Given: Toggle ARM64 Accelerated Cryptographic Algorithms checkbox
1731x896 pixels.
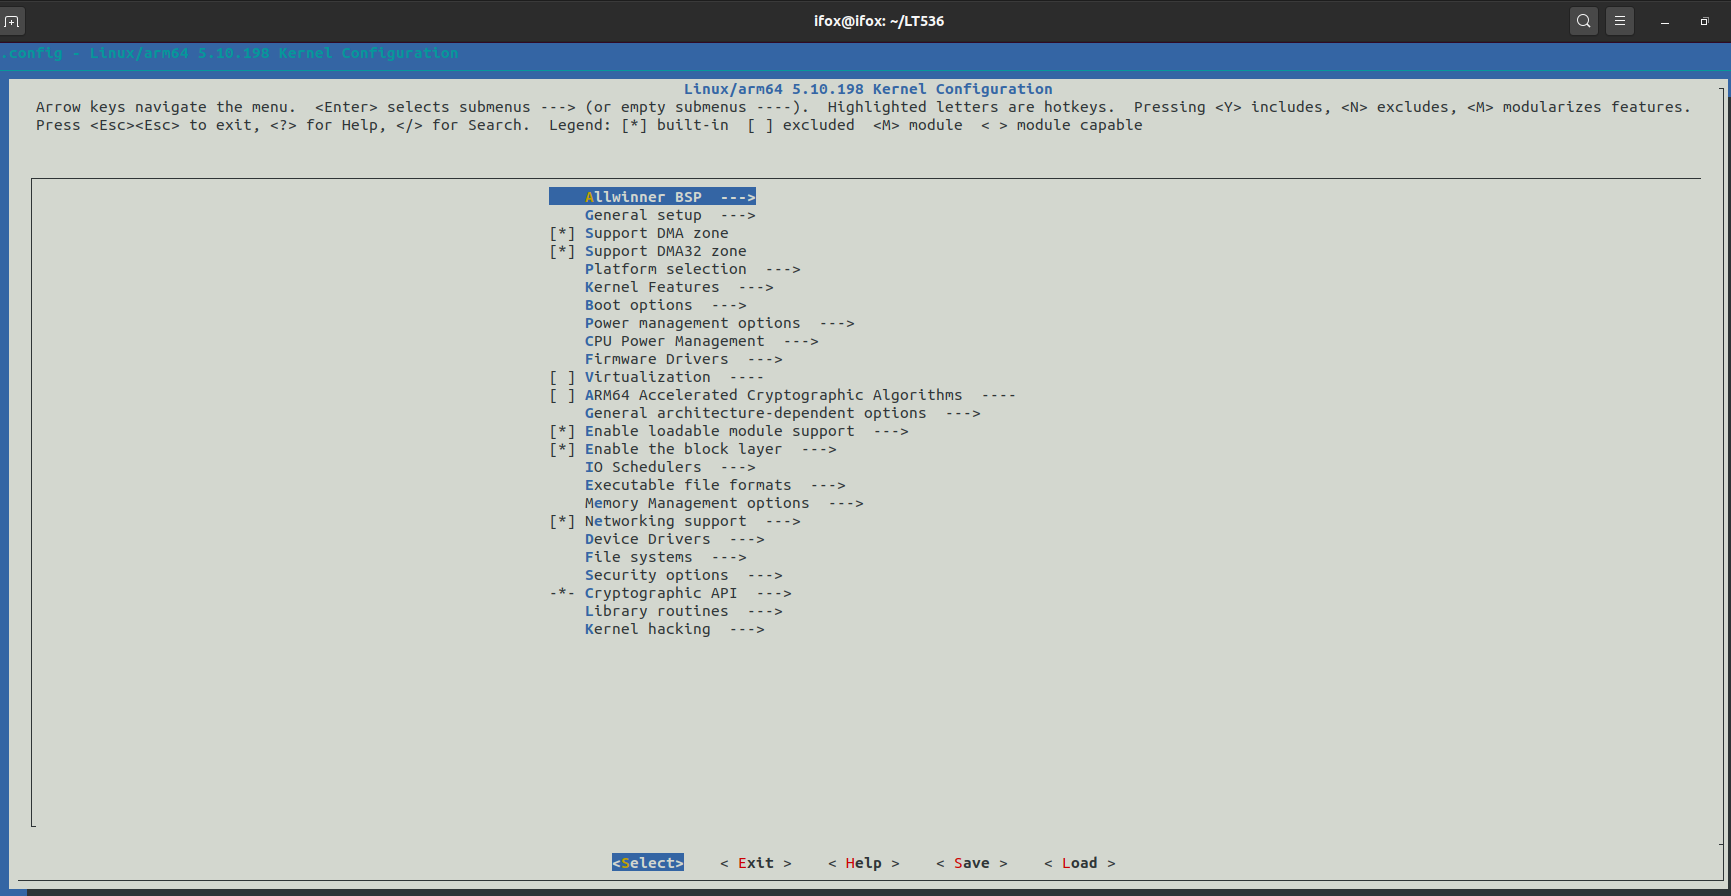Looking at the screenshot, I should tap(562, 395).
